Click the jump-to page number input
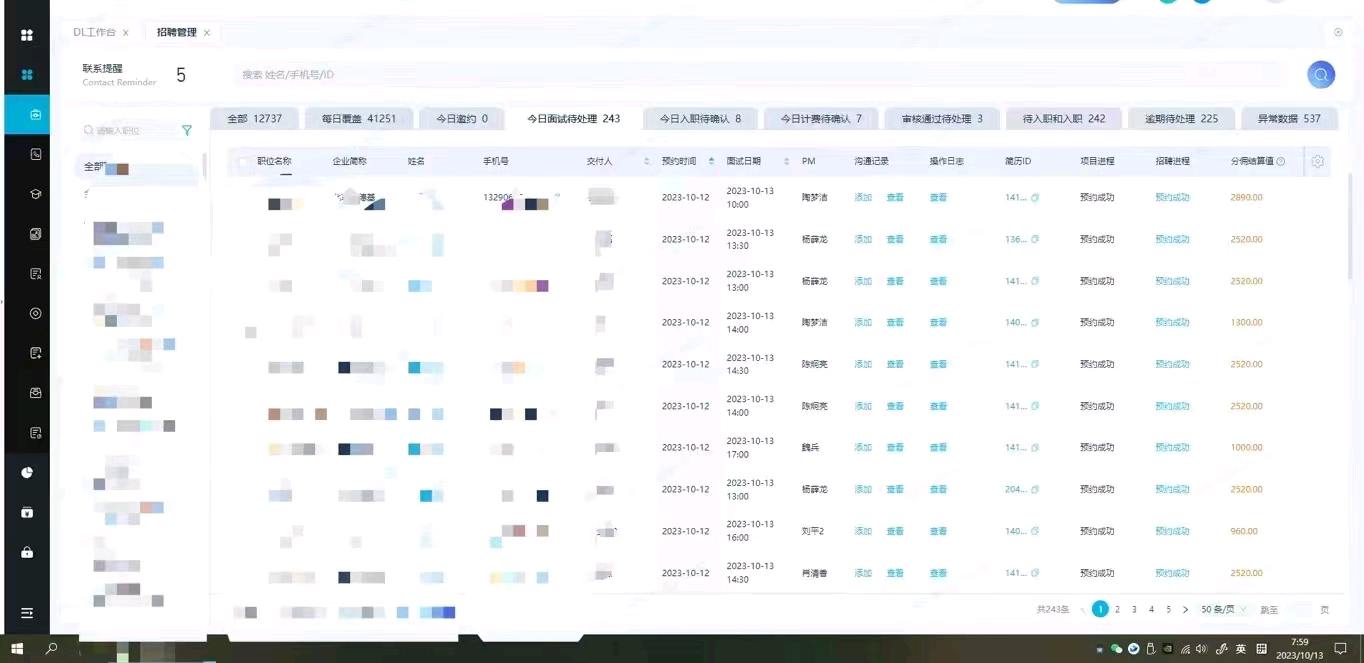Image resolution: width=1364 pixels, height=663 pixels. click(x=1298, y=609)
